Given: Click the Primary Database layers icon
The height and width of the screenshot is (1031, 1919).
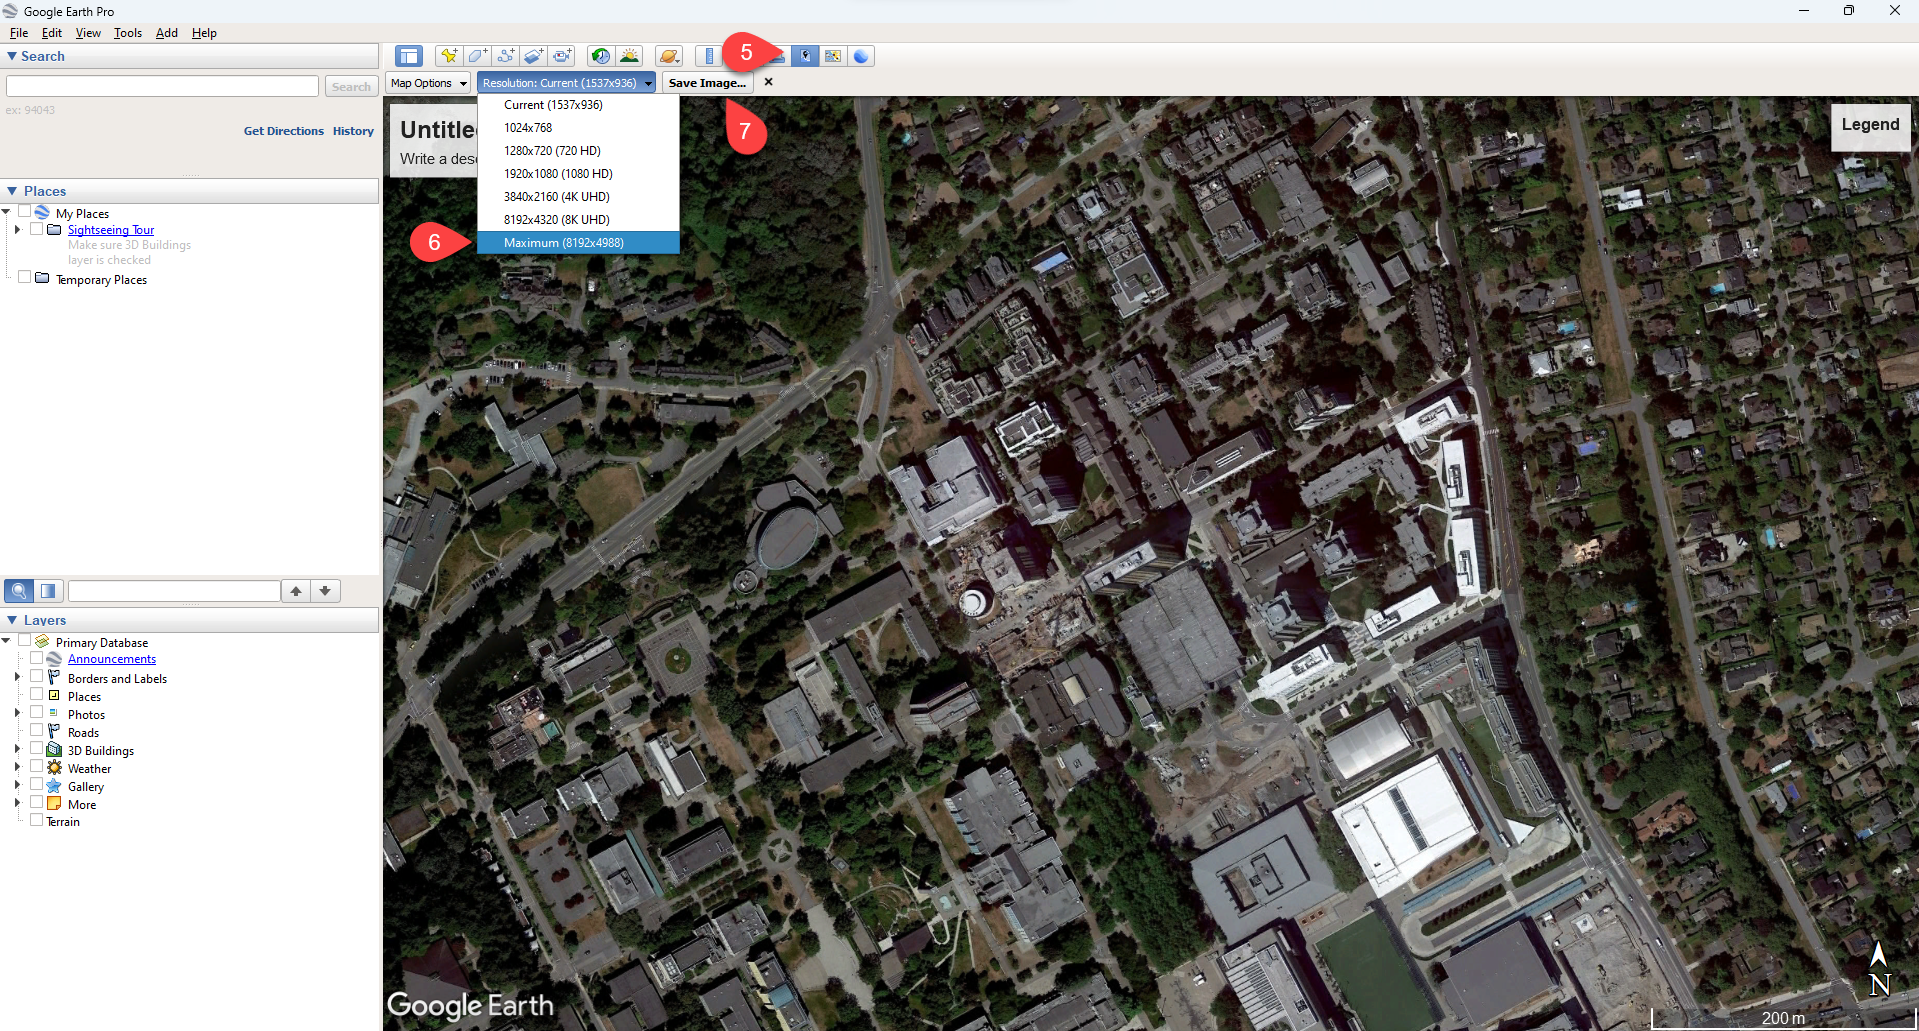Looking at the screenshot, I should tap(42, 641).
